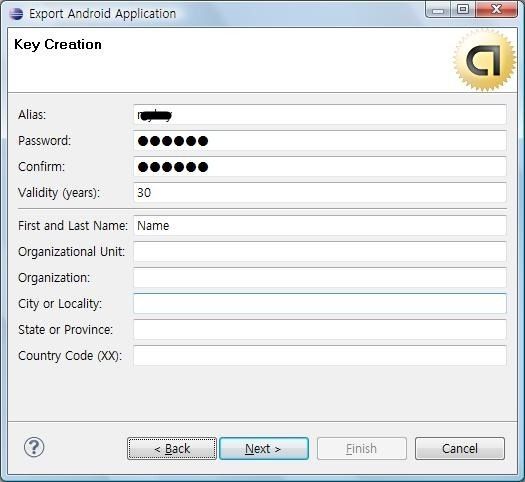Click the 'Organizational Unit:' label
The height and width of the screenshot is (482, 525).
[x=72, y=252]
